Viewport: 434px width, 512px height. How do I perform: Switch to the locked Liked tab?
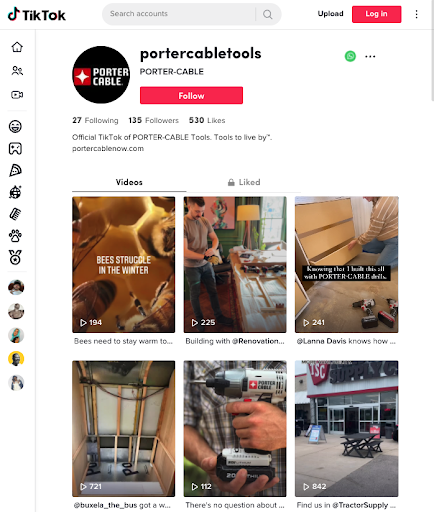[x=244, y=182]
